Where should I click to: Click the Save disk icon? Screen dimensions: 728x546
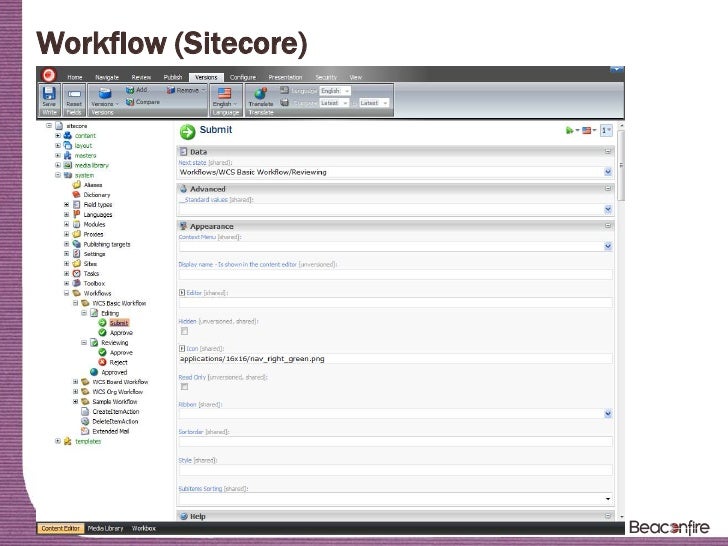tap(49, 93)
